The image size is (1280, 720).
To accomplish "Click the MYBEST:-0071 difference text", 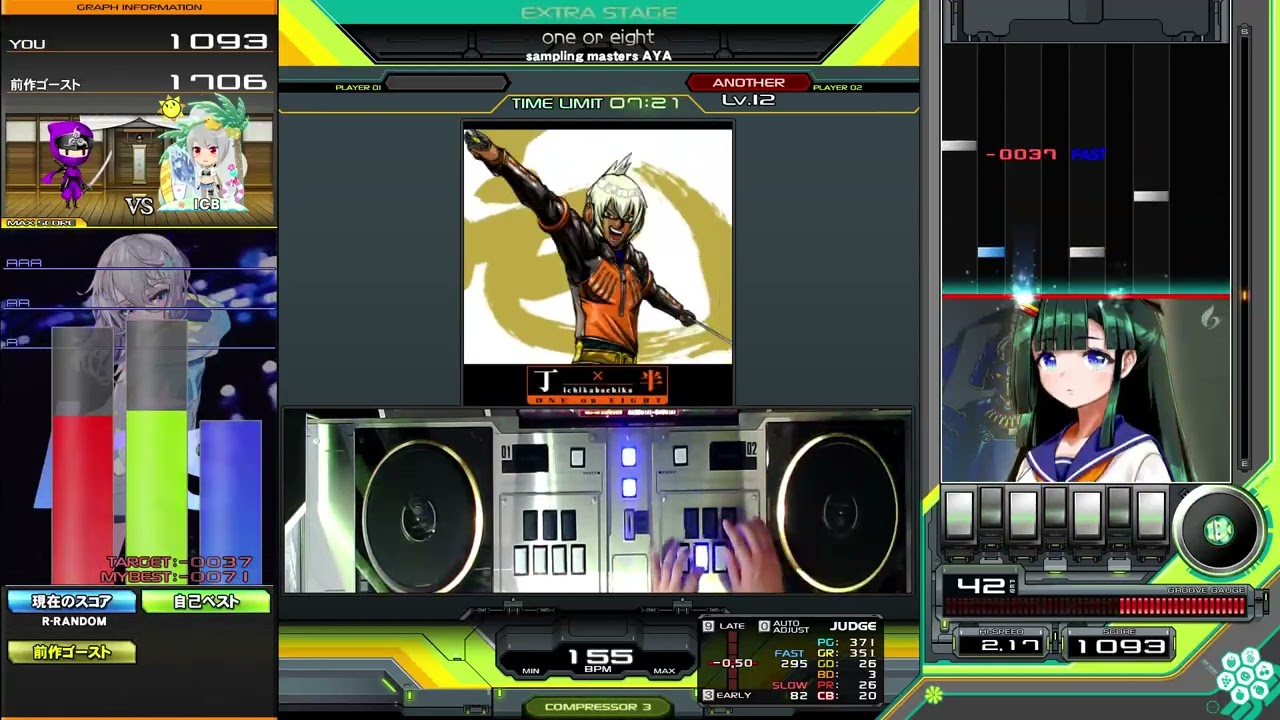I will click(x=177, y=577).
